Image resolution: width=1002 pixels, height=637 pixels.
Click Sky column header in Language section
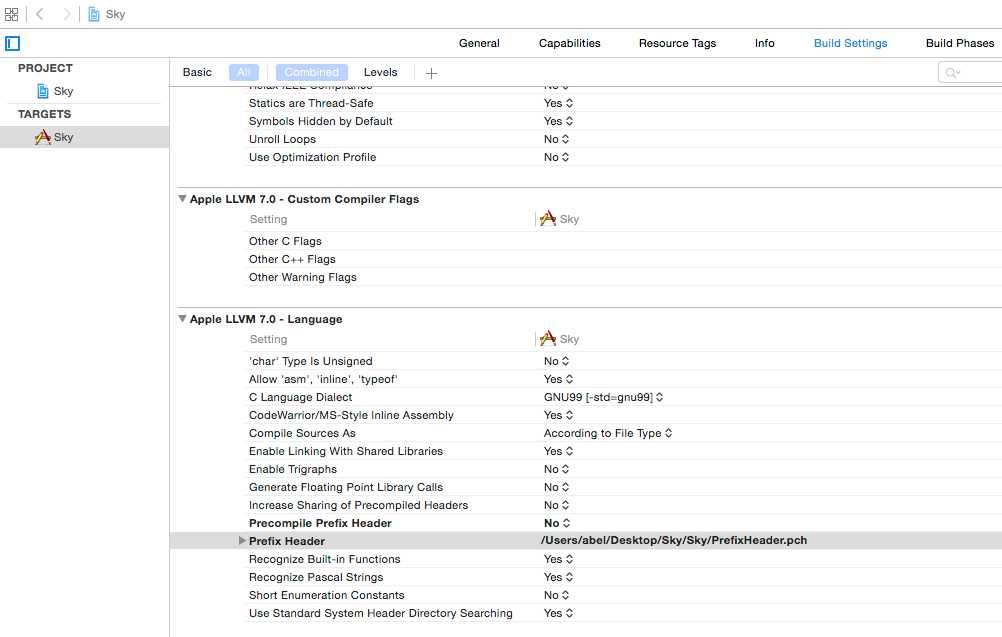click(559, 339)
